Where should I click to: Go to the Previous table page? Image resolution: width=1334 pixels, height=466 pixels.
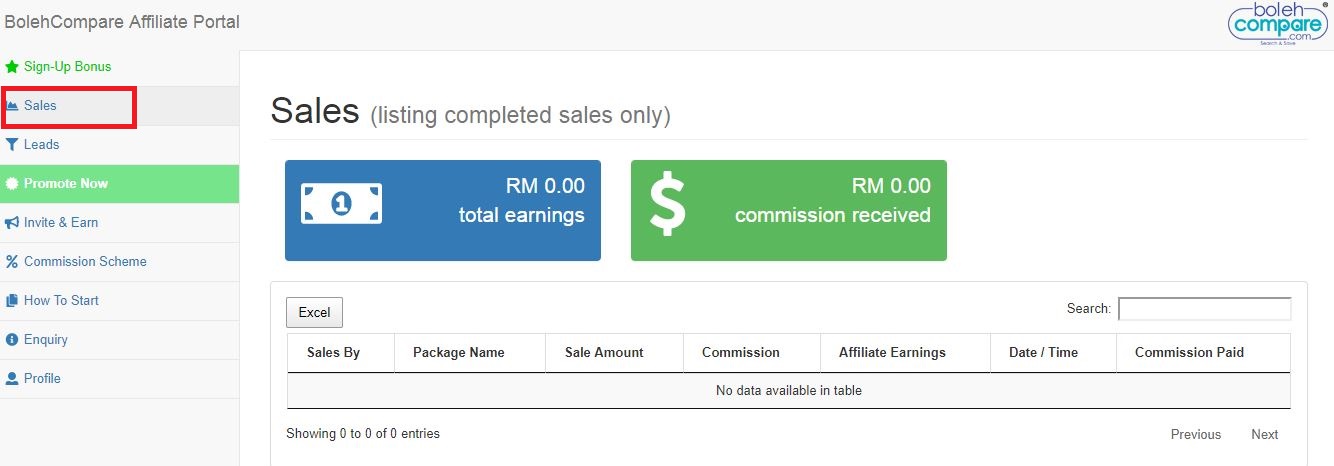pyautogui.click(x=1196, y=434)
